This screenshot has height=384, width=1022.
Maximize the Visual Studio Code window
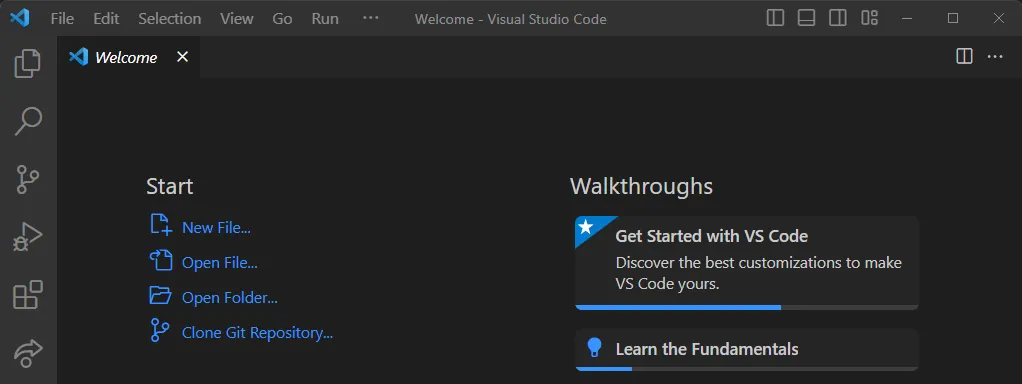coord(953,18)
